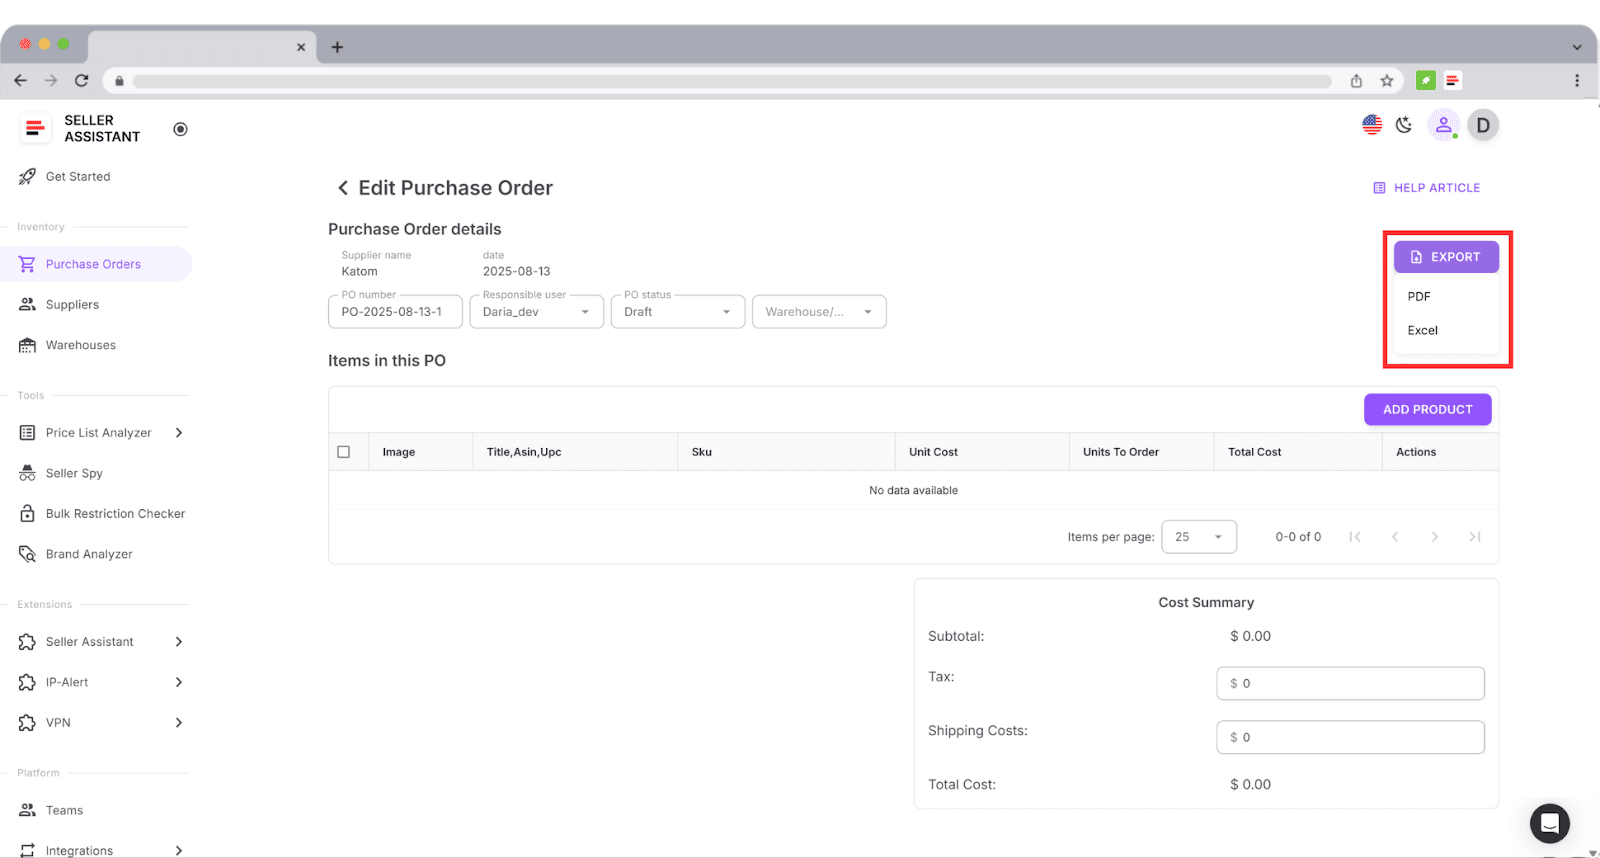
Task: Go to Suppliers in the sidebar
Action: pyautogui.click(x=72, y=305)
